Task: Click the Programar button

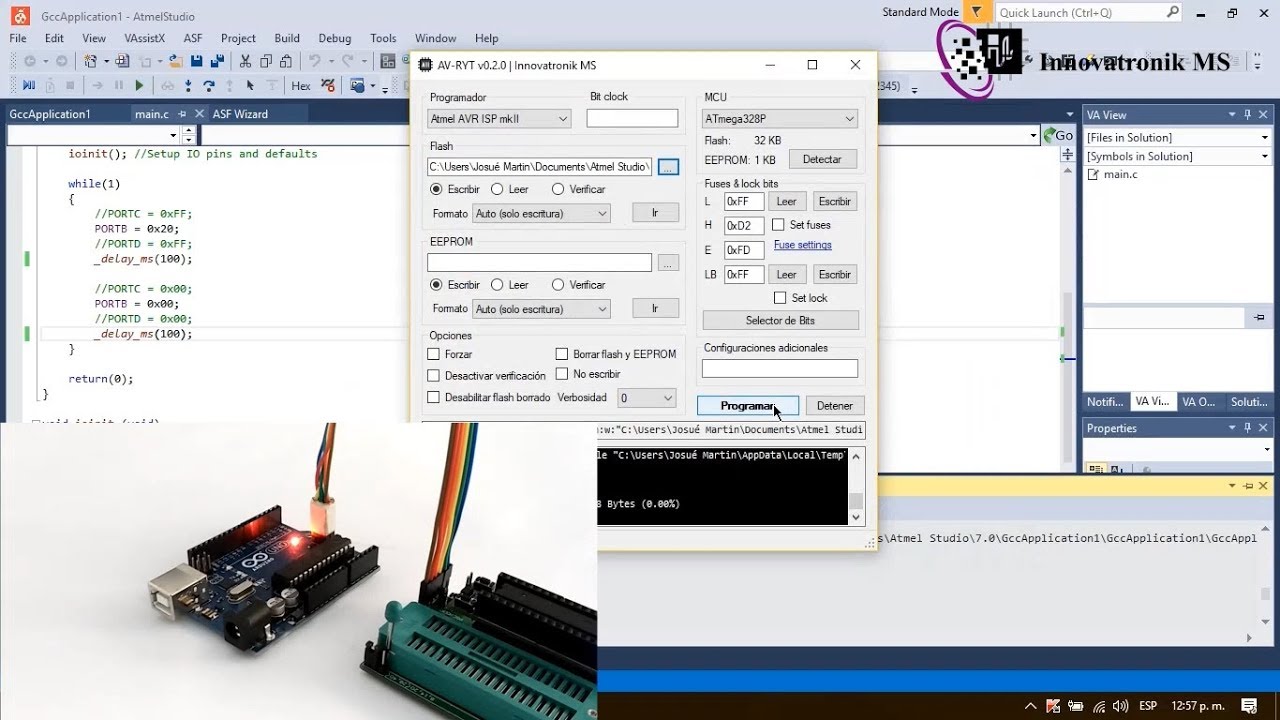Action: coord(748,406)
